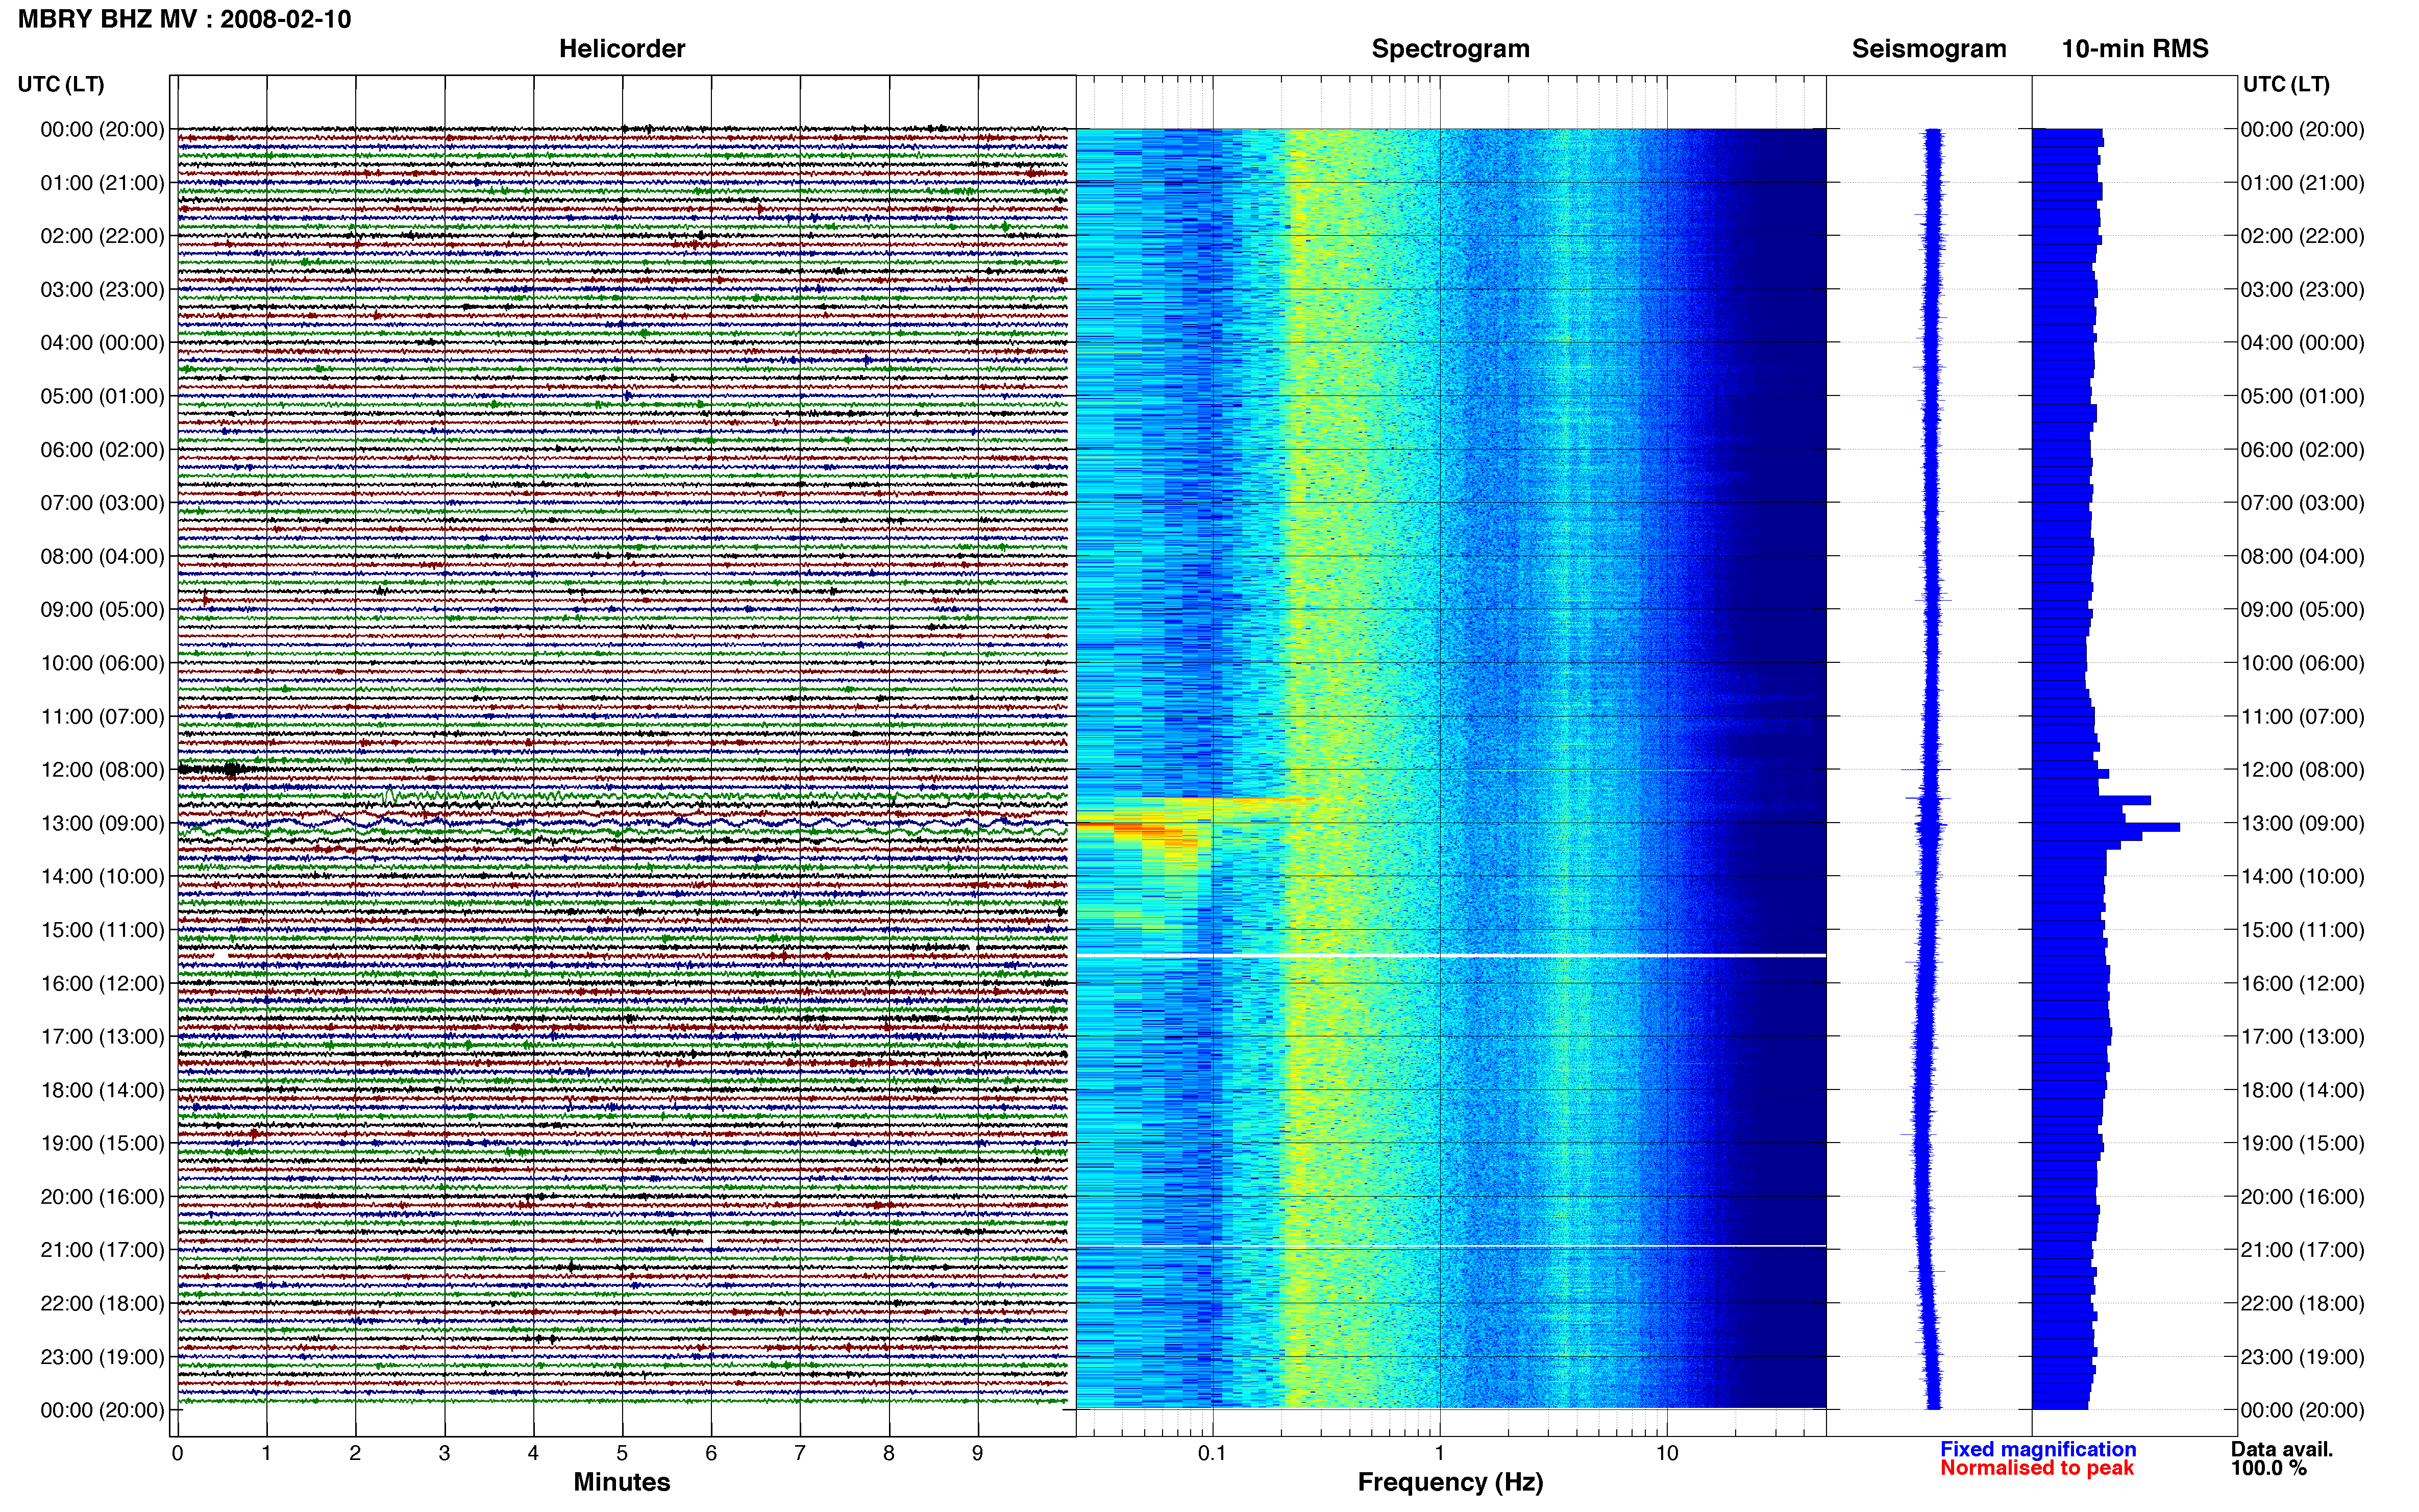
Task: Select the 'Helicorder' panel heading
Action: coord(622,49)
